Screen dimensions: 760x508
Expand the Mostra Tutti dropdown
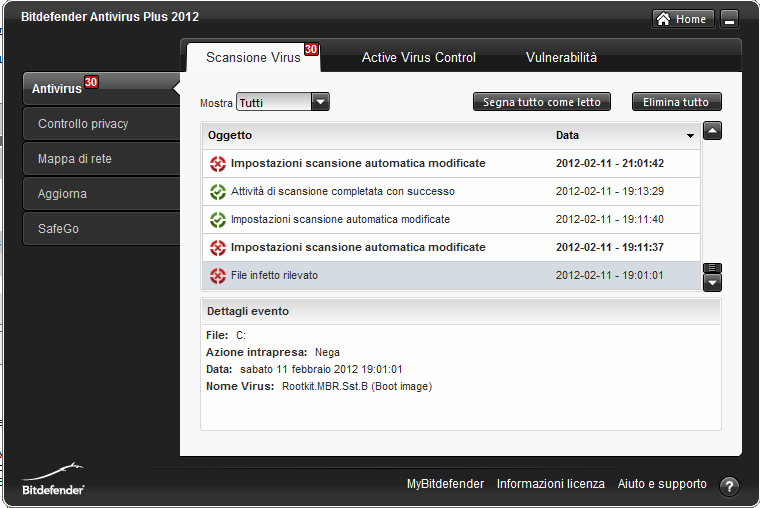tap(283, 102)
